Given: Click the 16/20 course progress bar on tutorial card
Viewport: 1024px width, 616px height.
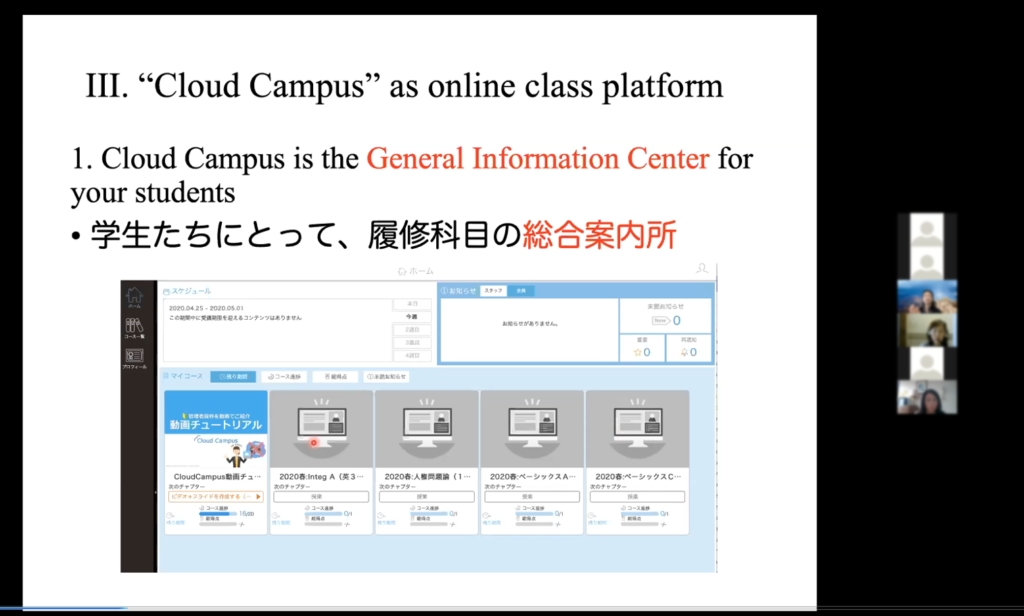Looking at the screenshot, I should point(218,514).
